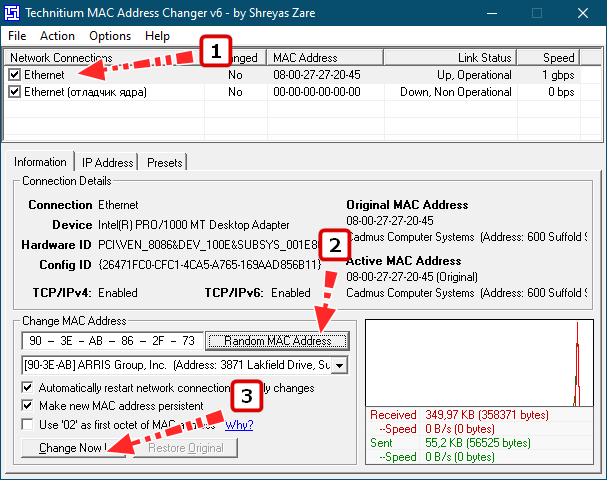Click the Sent 55,2 KB value
The width and height of the screenshot is (607, 480).
point(478,442)
